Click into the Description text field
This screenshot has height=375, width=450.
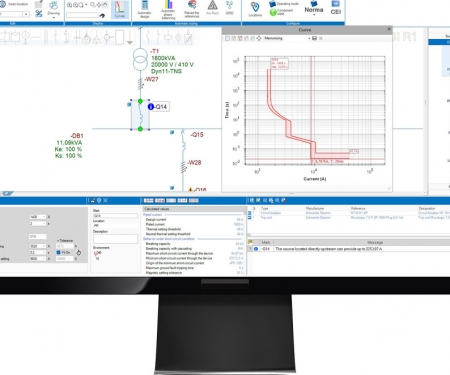(x=115, y=239)
